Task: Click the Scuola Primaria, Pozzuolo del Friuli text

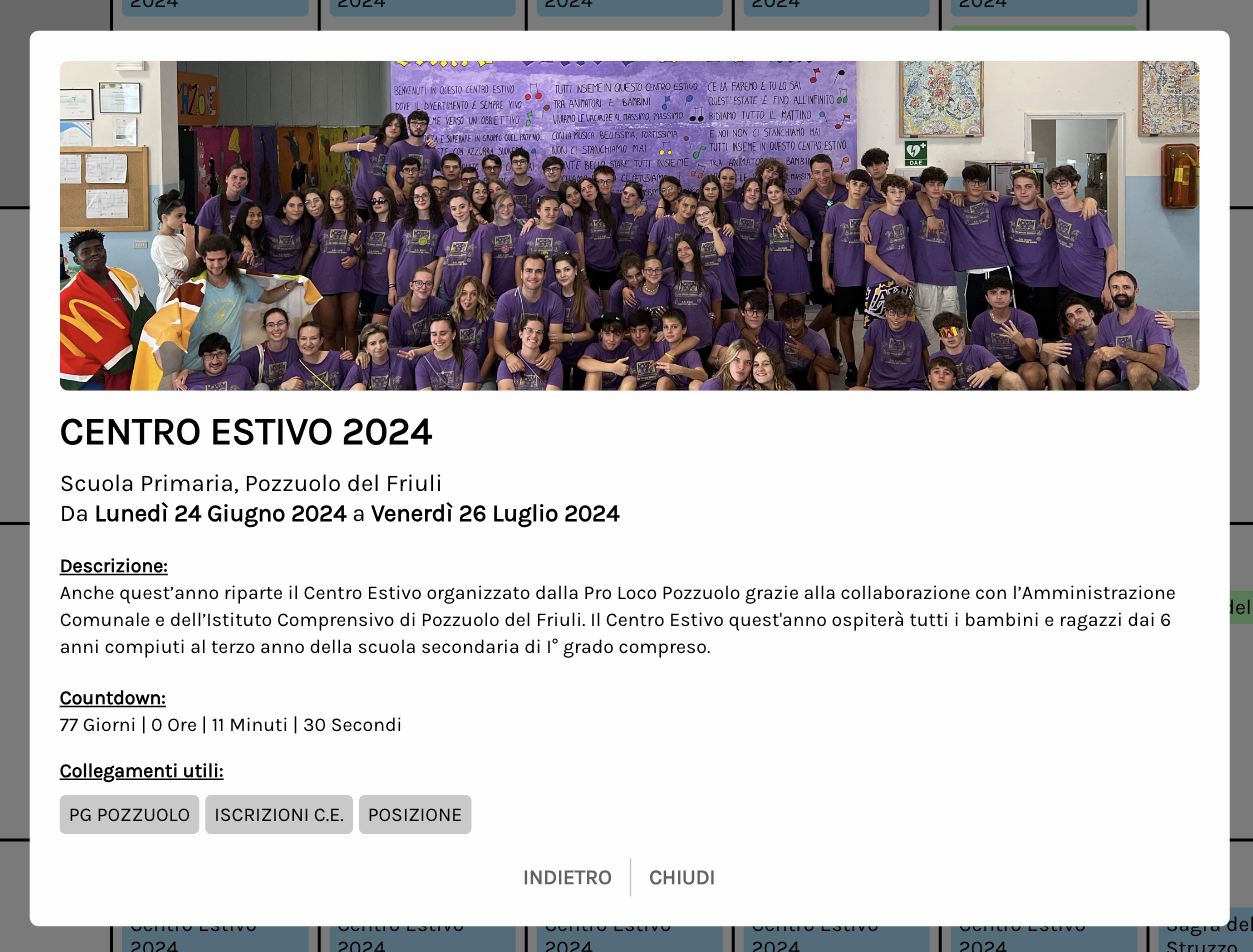Action: 251,484
